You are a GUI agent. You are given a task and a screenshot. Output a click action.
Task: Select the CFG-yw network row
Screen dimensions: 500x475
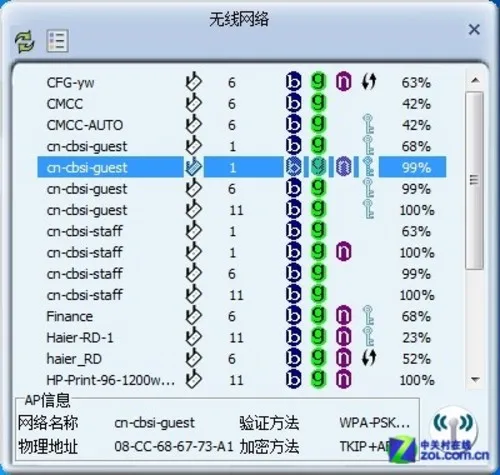click(242, 82)
